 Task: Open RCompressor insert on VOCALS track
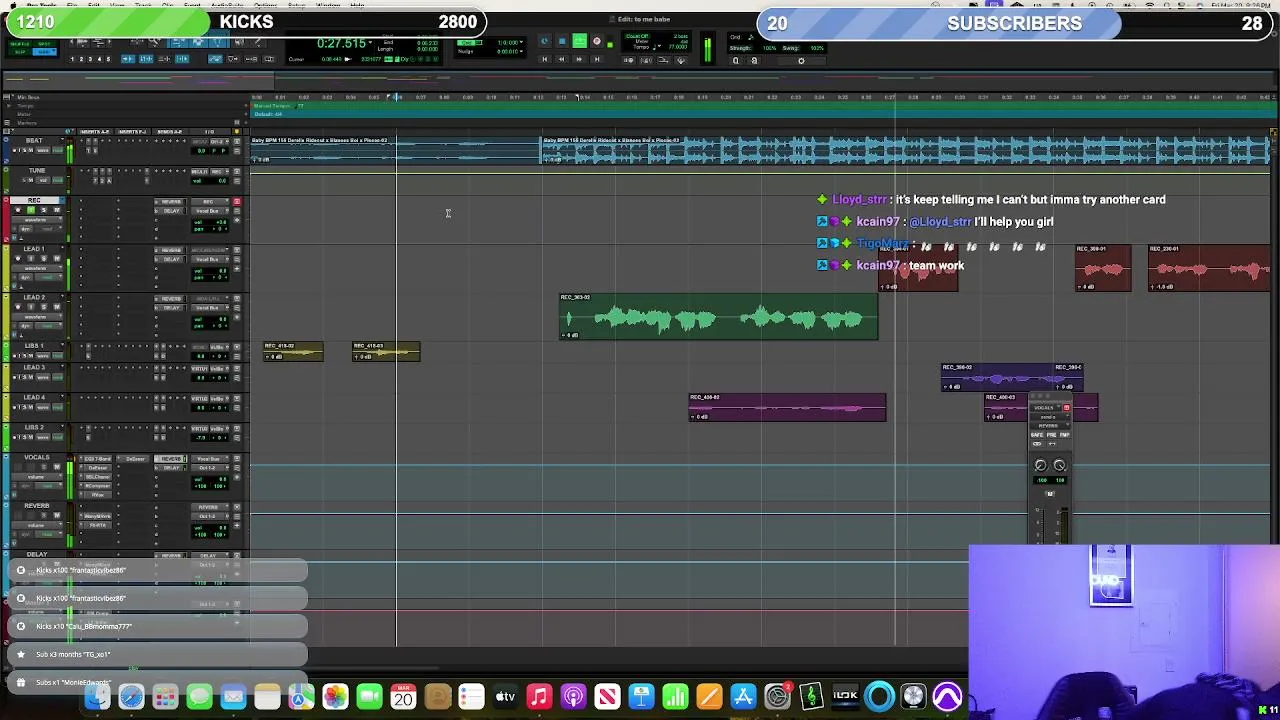(x=98, y=486)
